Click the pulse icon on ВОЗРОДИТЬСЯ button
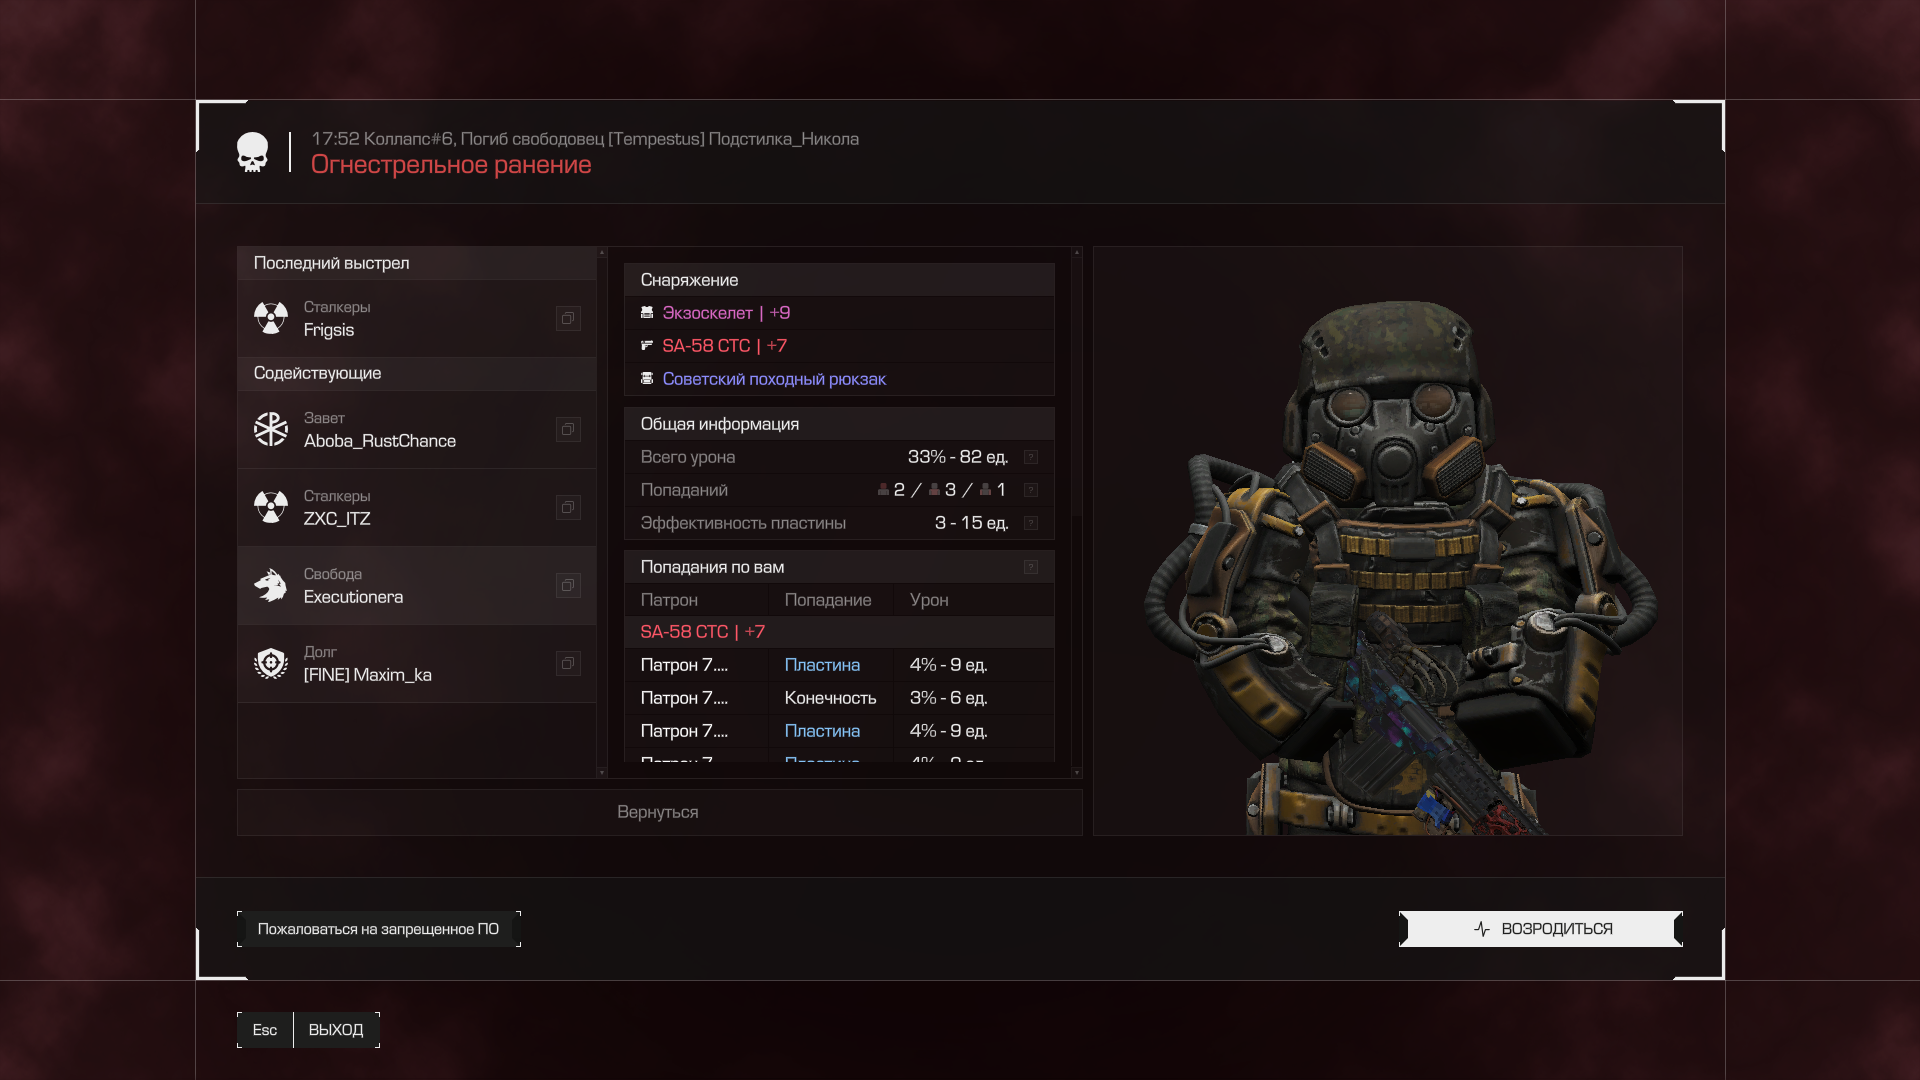 [1482, 929]
